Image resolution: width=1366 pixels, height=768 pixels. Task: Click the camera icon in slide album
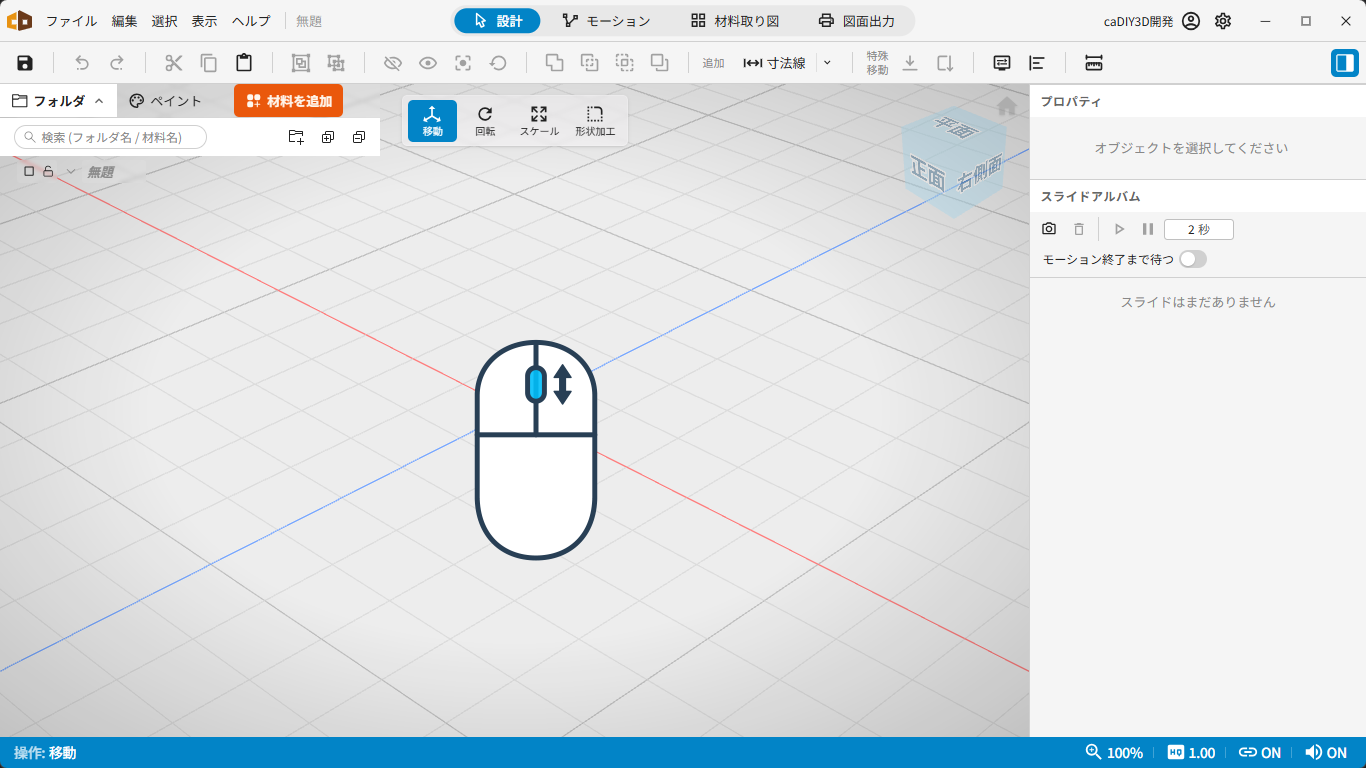[x=1049, y=229]
